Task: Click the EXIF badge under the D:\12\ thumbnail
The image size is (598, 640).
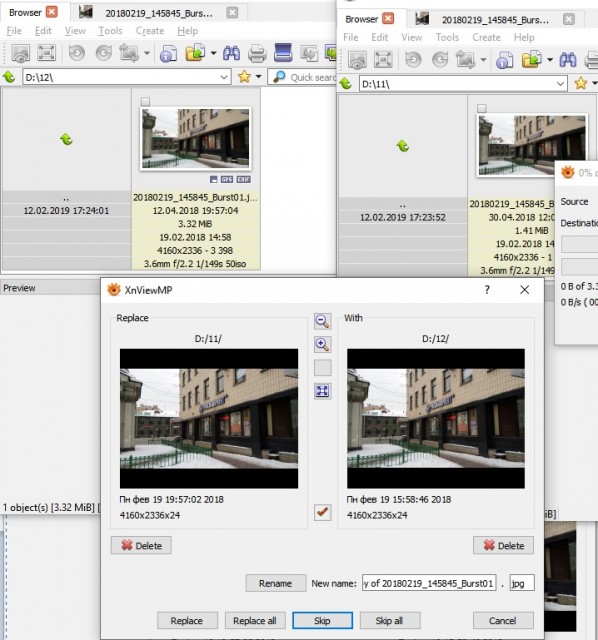Action: coord(244,179)
